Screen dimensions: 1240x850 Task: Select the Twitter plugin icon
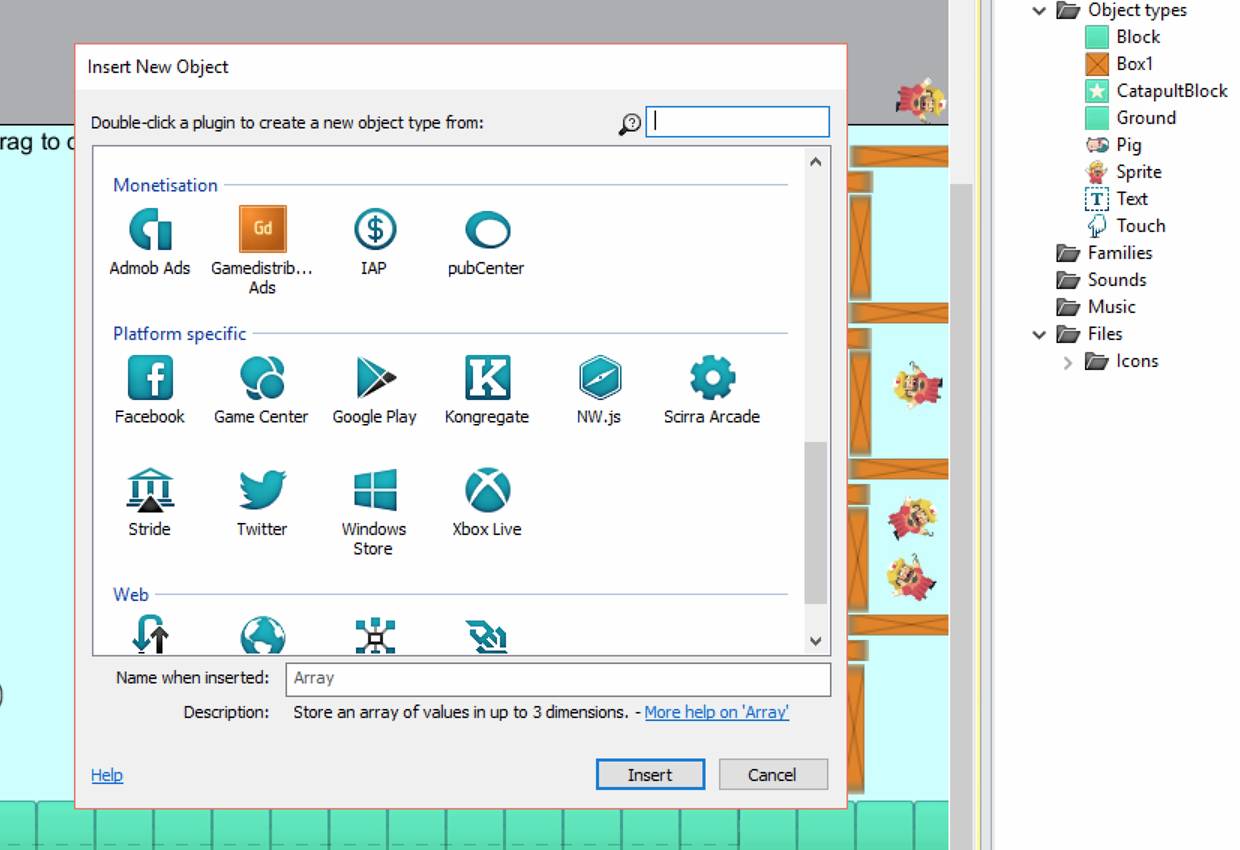(x=262, y=491)
